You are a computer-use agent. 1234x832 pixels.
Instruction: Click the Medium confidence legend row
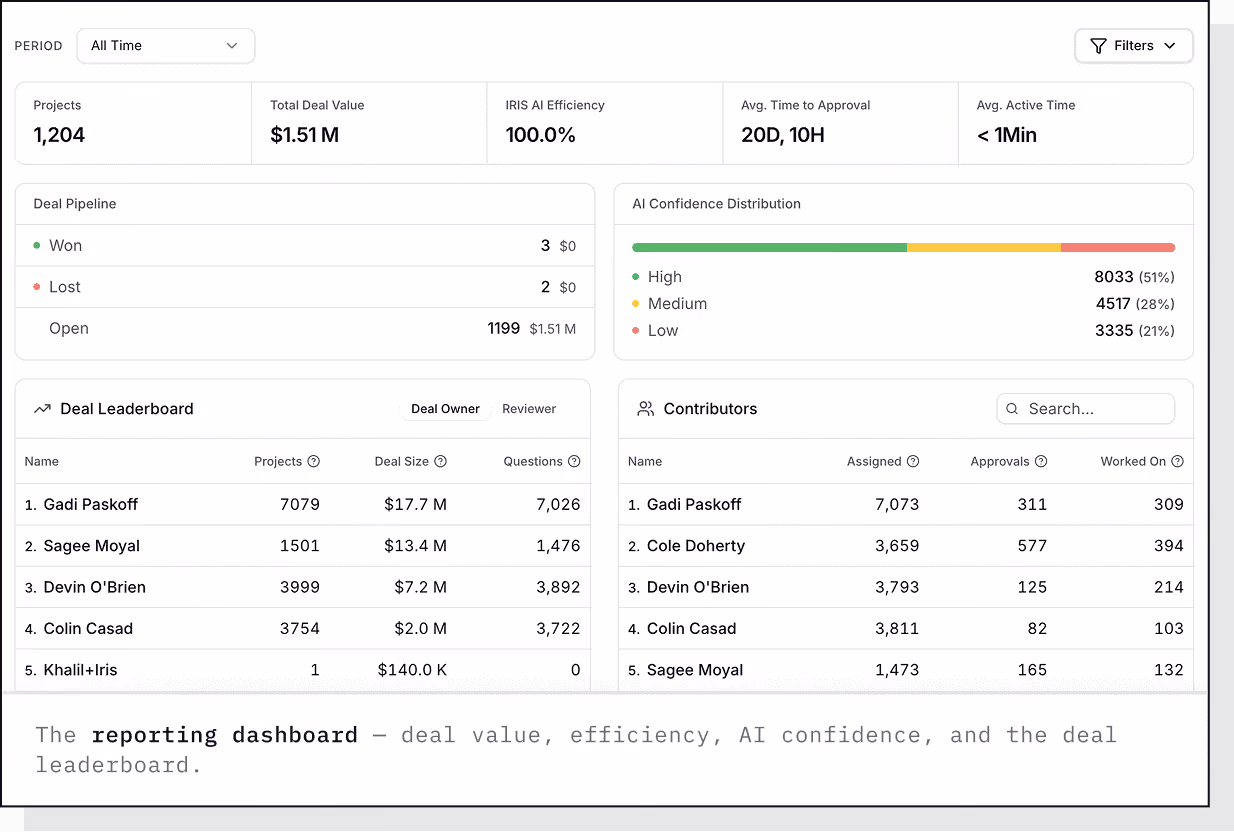903,304
